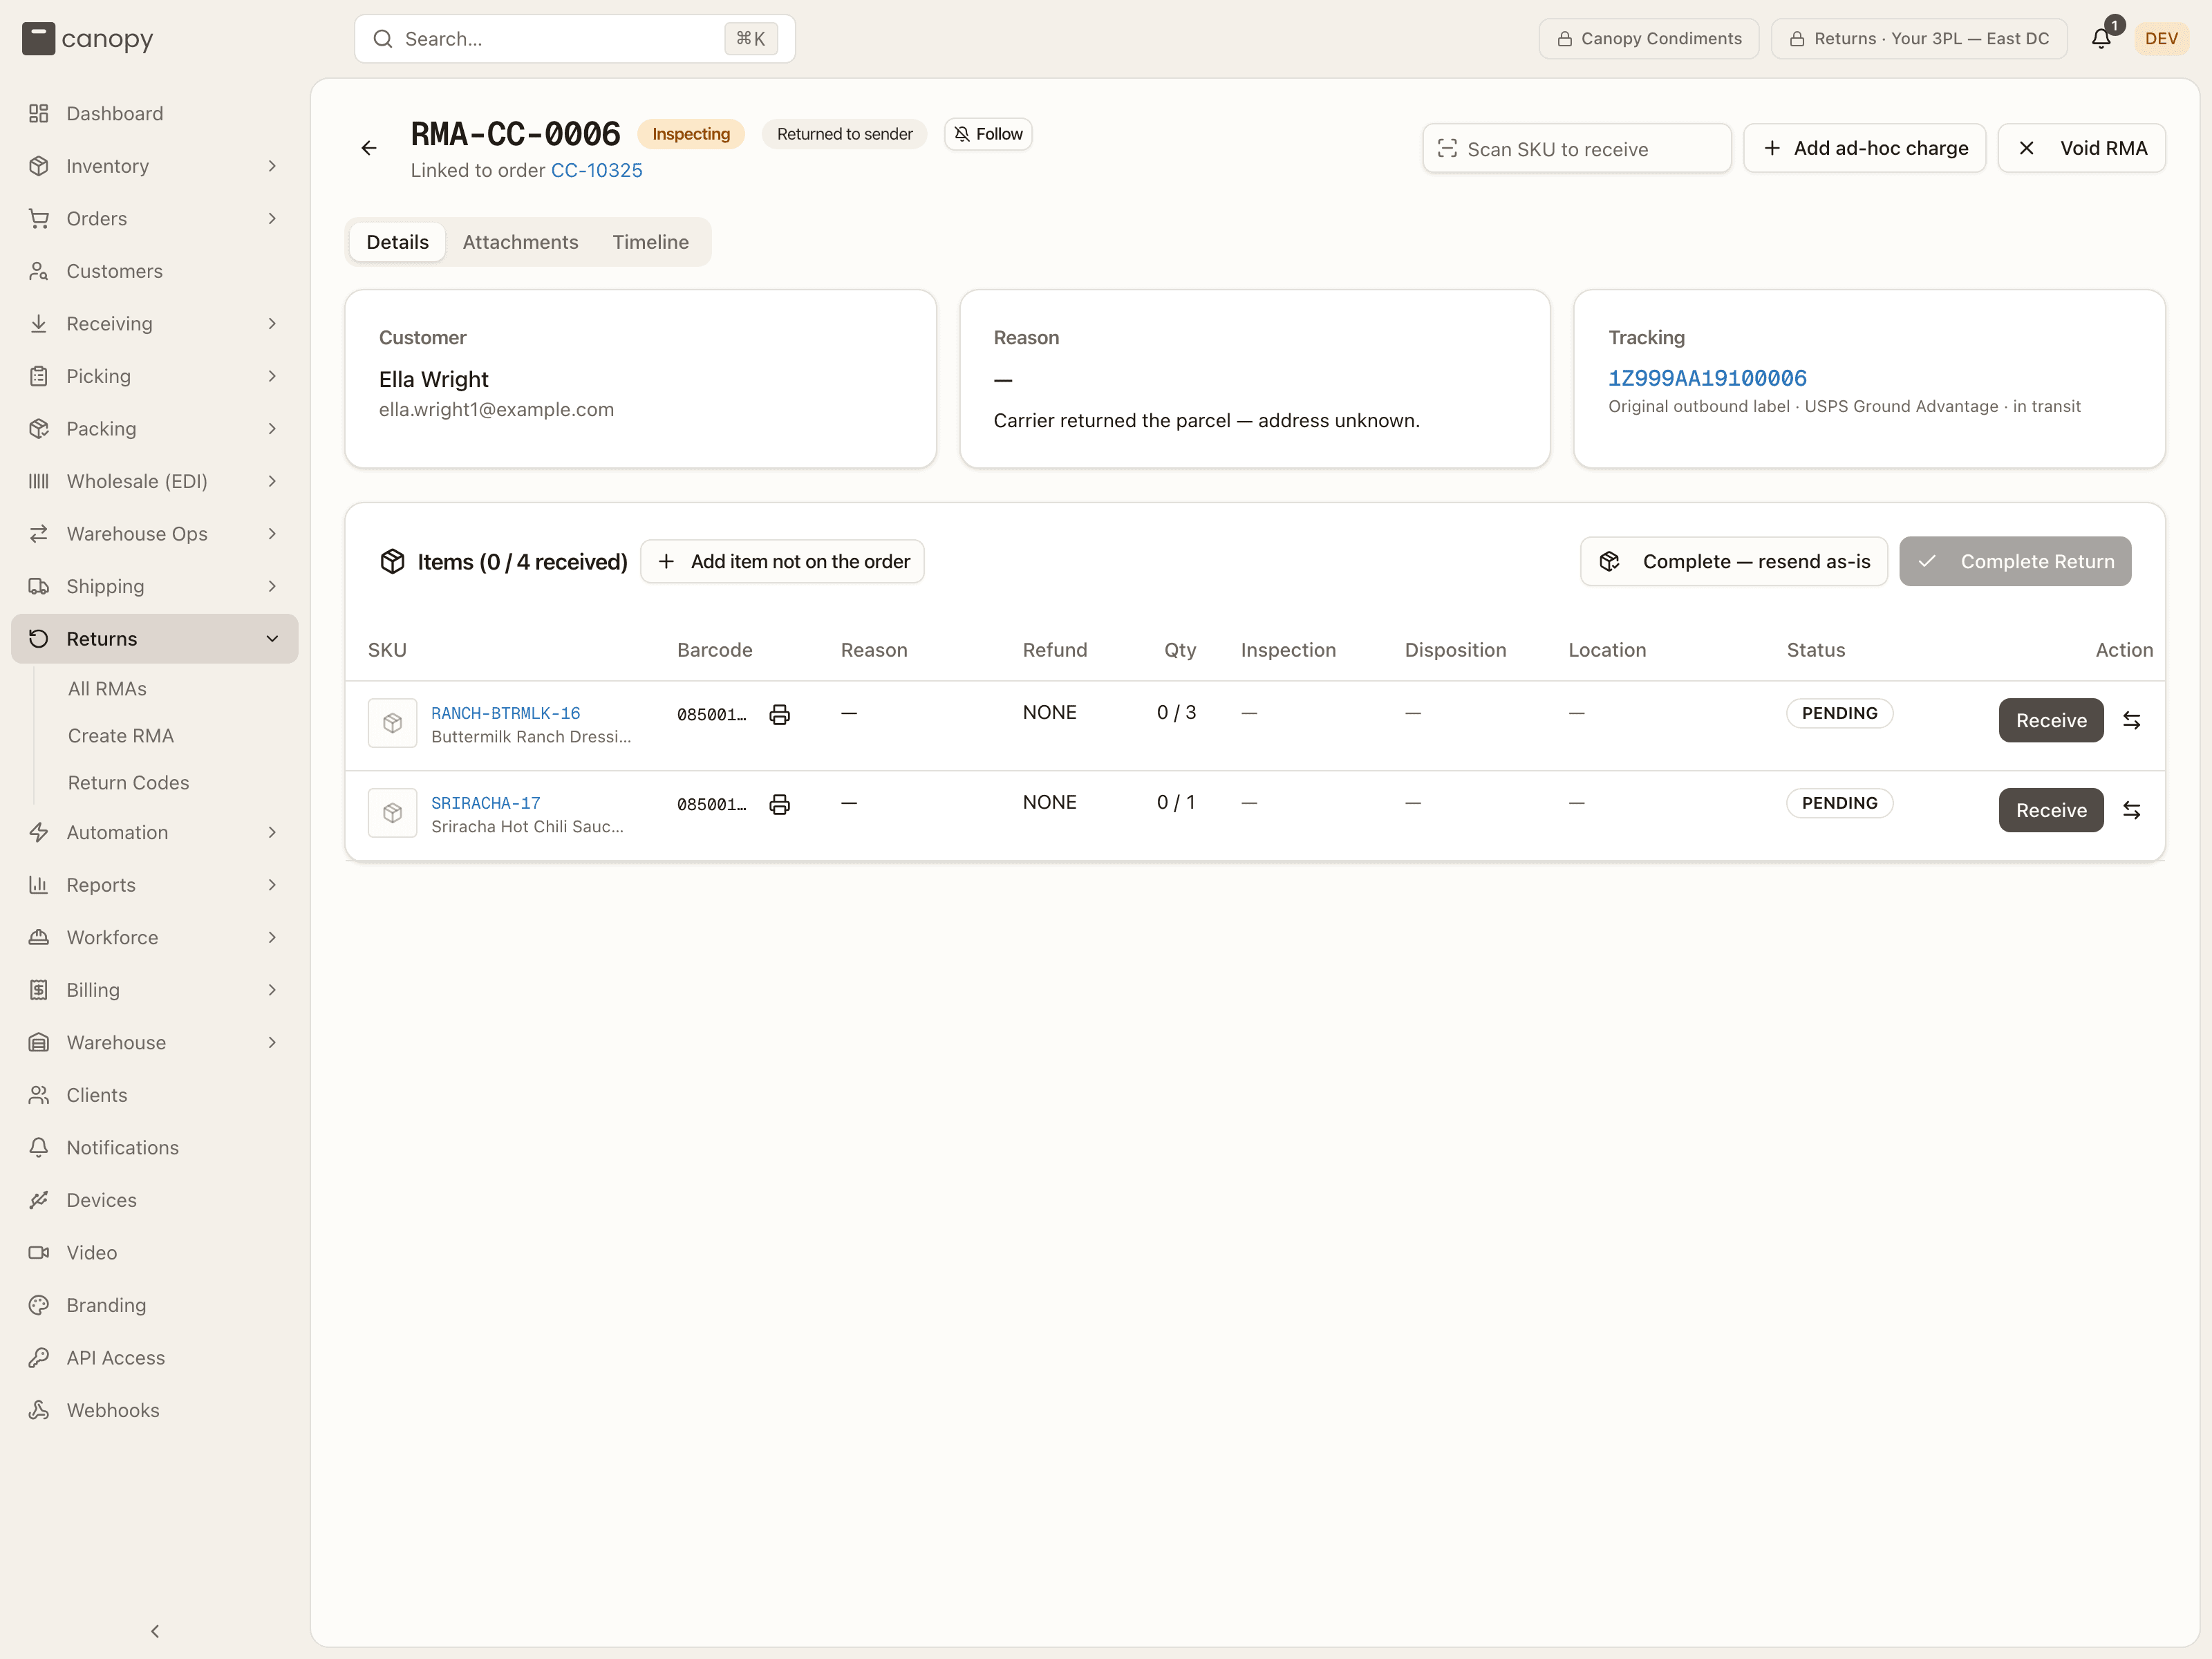Image resolution: width=2212 pixels, height=1659 pixels.
Task: Open Notifications in sidebar
Action: (155, 1148)
